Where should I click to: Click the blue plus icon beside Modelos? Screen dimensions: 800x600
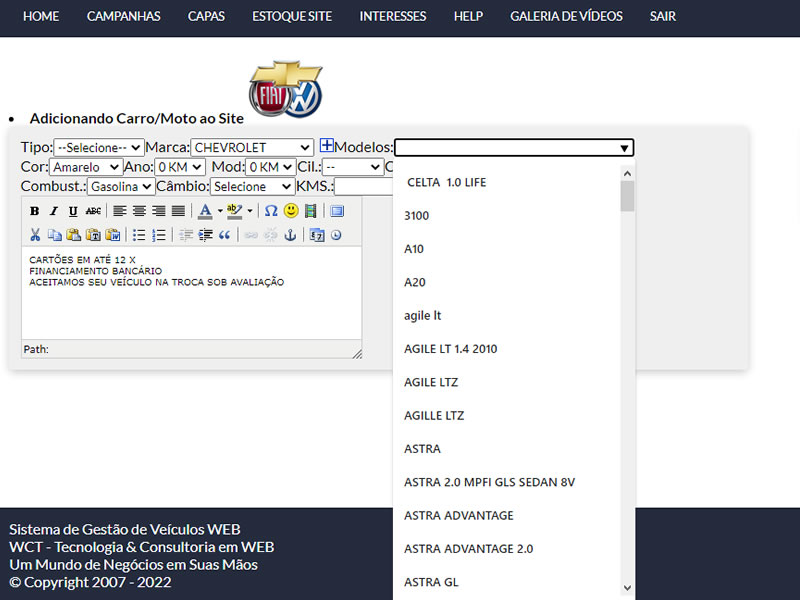[327, 145]
